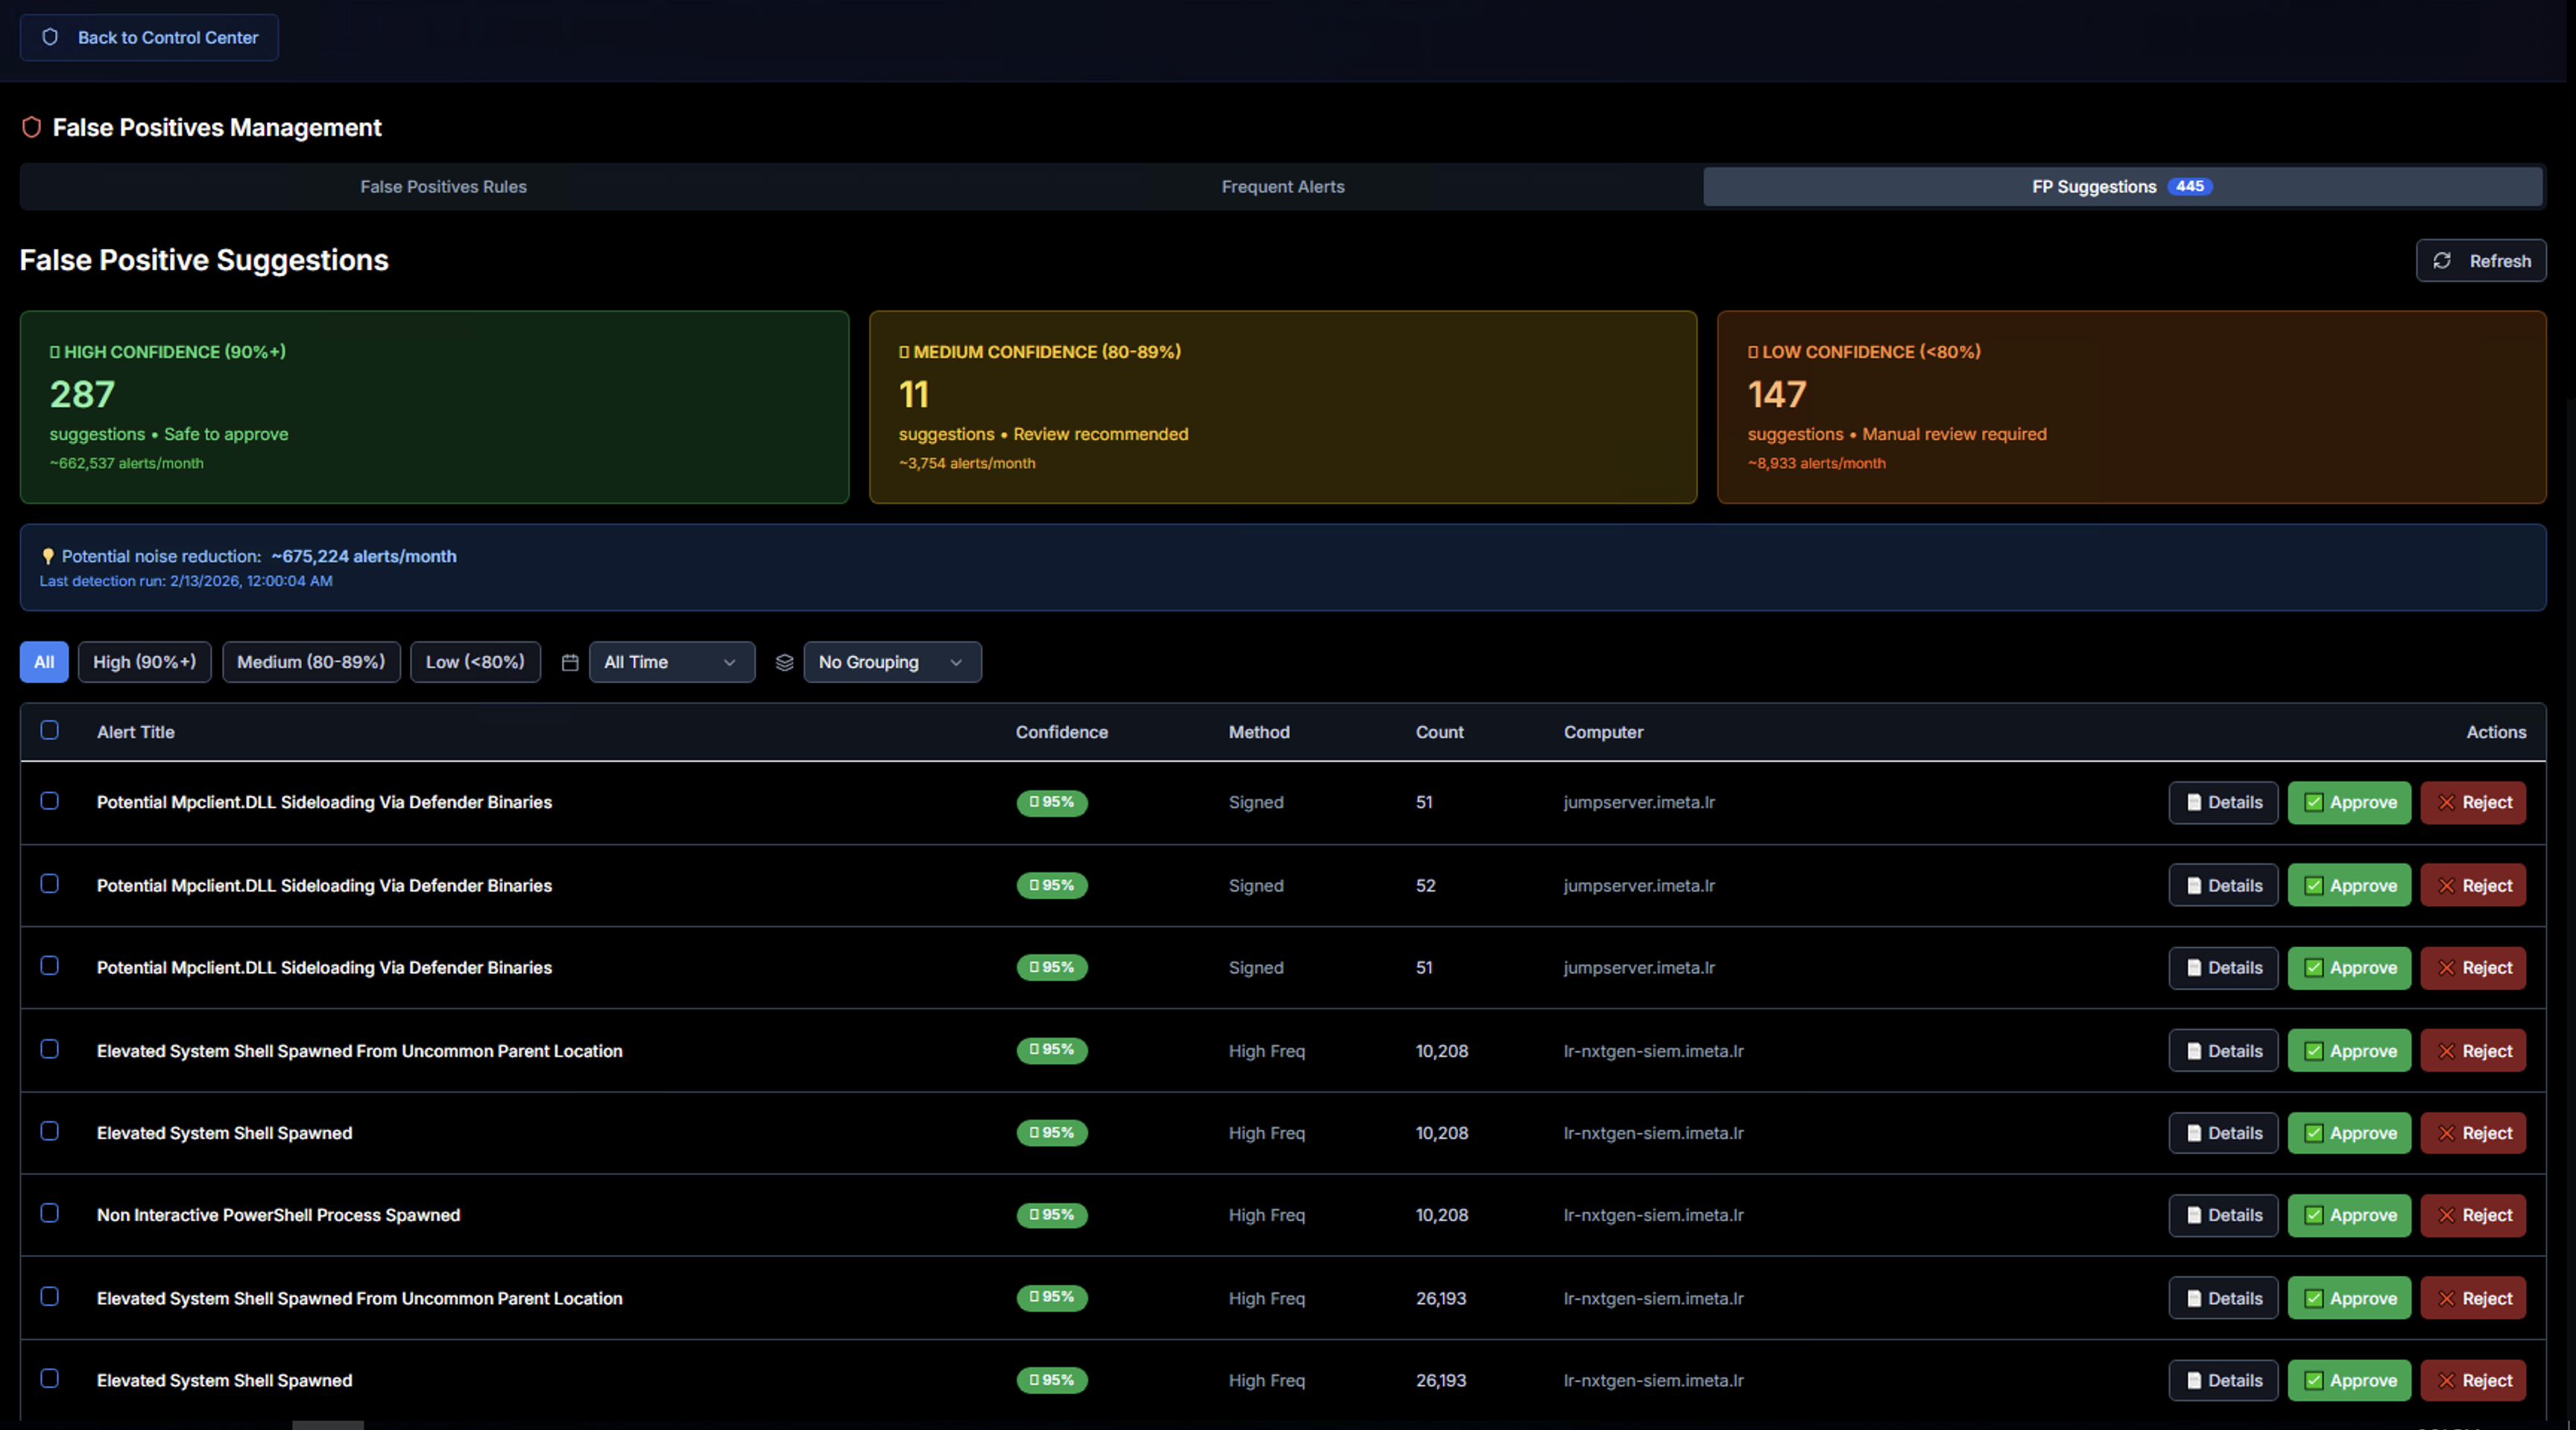Screen dimensions: 2576x1430
Task: Open Details for Non Interactive PowerShell Process Spawned
Action: pos(2222,1215)
